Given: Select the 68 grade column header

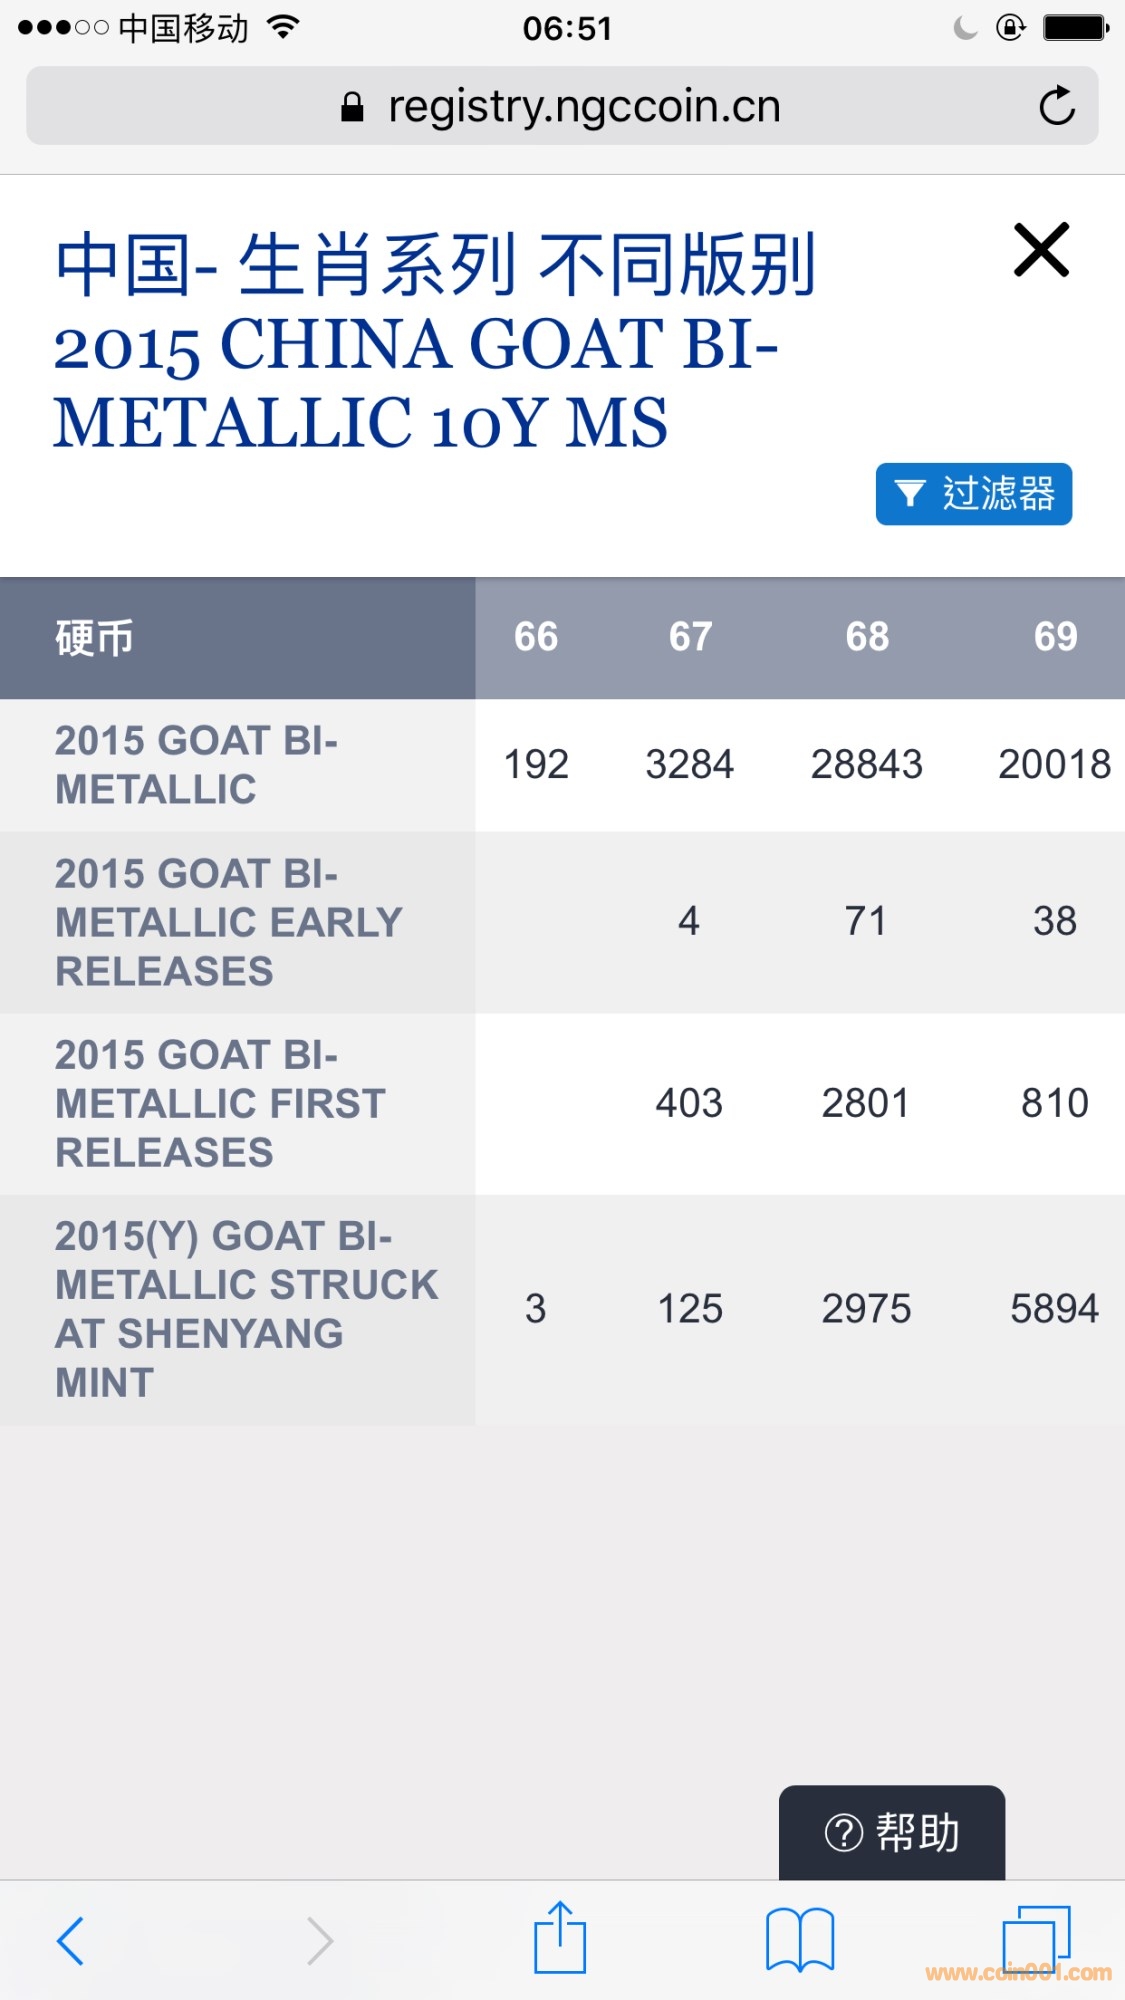Looking at the screenshot, I should (867, 637).
